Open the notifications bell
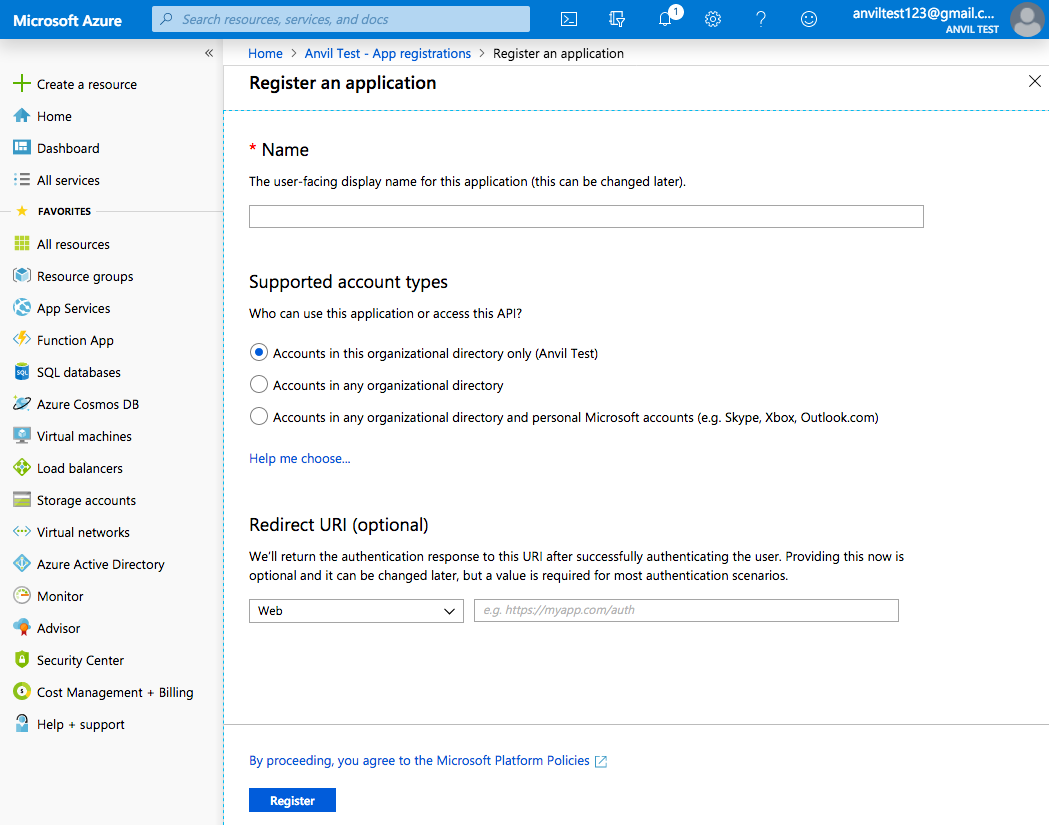Screen dimensions: 1049x825 664,18
